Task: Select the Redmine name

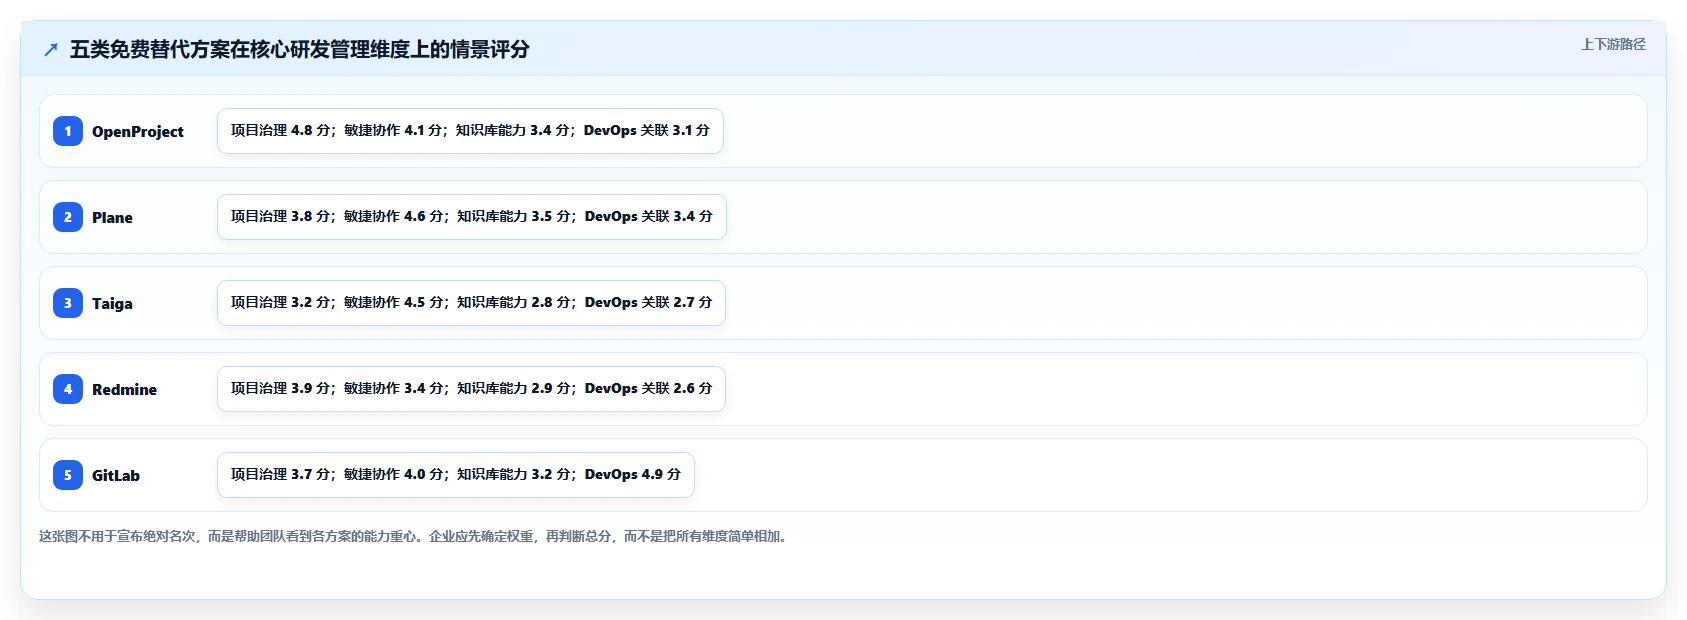Action: (x=124, y=389)
